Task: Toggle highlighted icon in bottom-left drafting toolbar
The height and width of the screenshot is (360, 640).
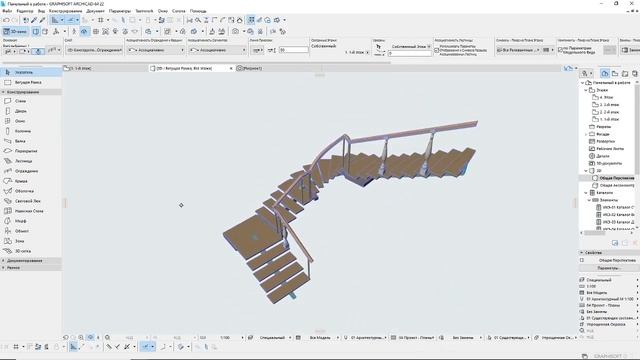Action: 73,347
